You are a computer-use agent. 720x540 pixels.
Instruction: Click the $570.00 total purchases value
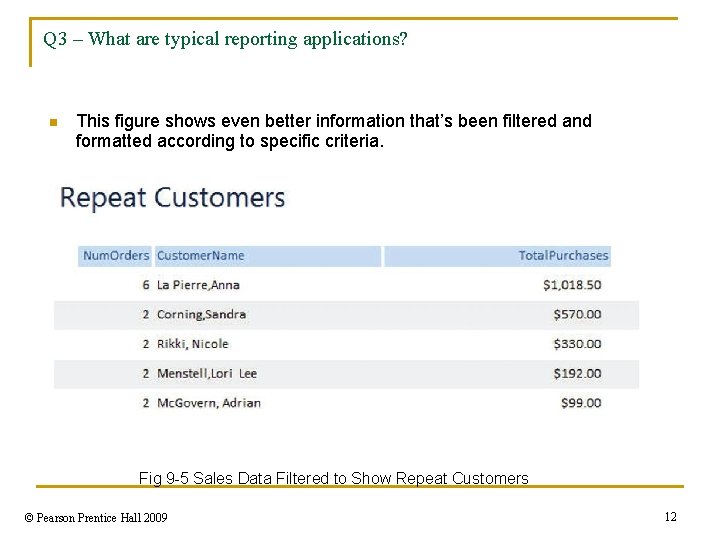pyautogui.click(x=577, y=314)
